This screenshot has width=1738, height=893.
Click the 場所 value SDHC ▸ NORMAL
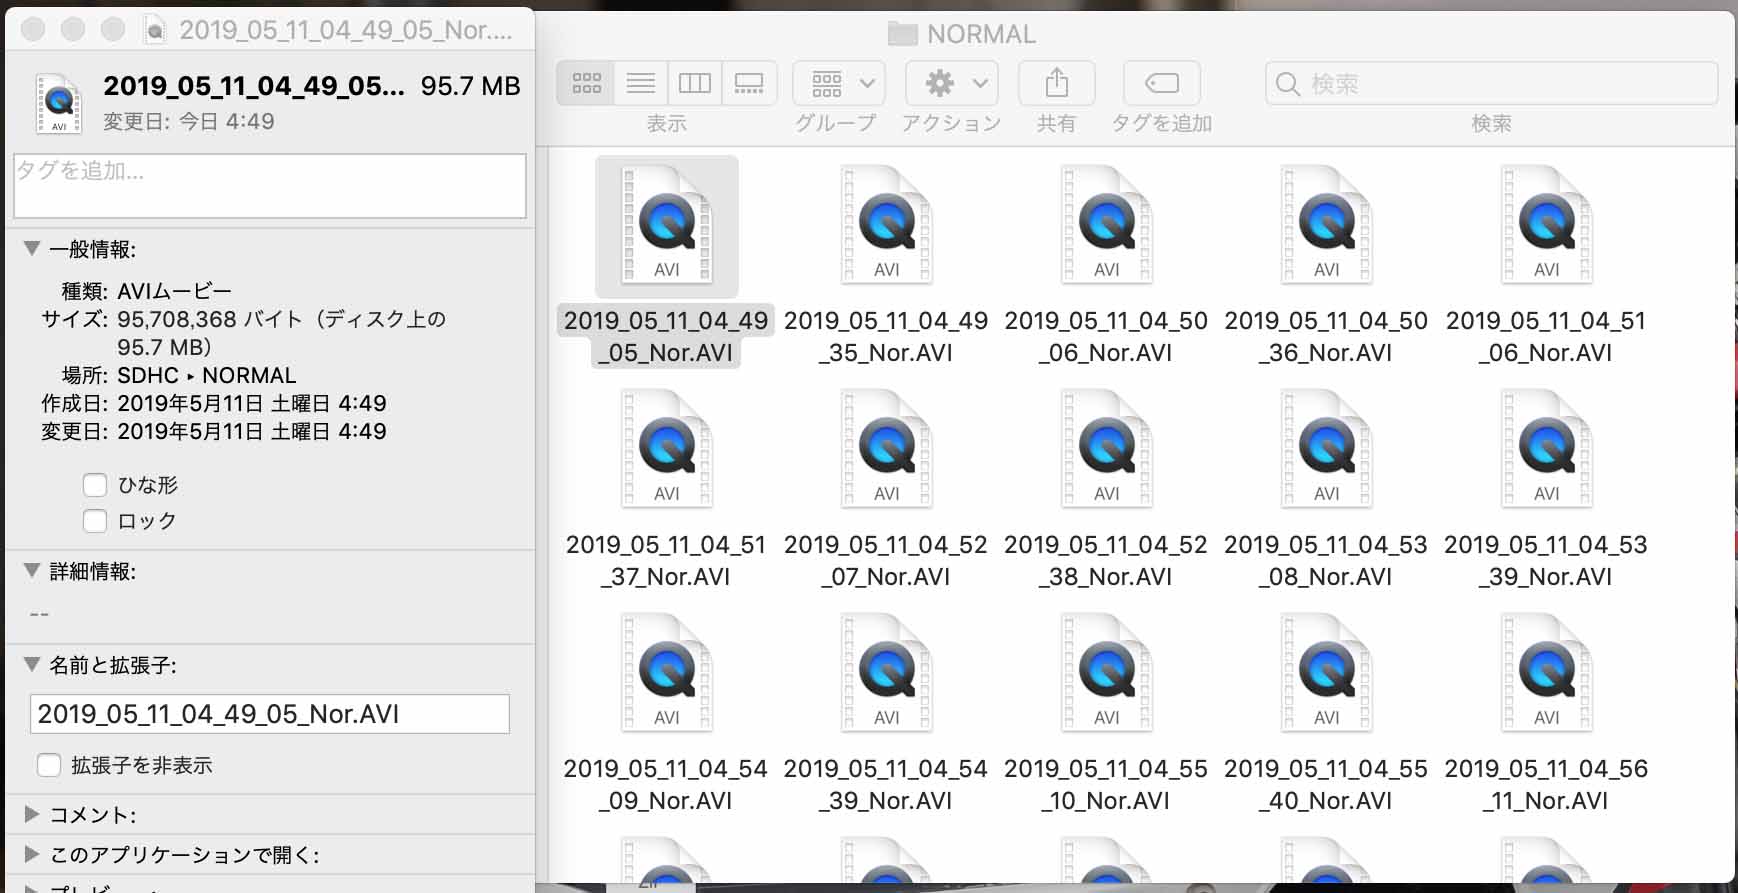point(207,375)
